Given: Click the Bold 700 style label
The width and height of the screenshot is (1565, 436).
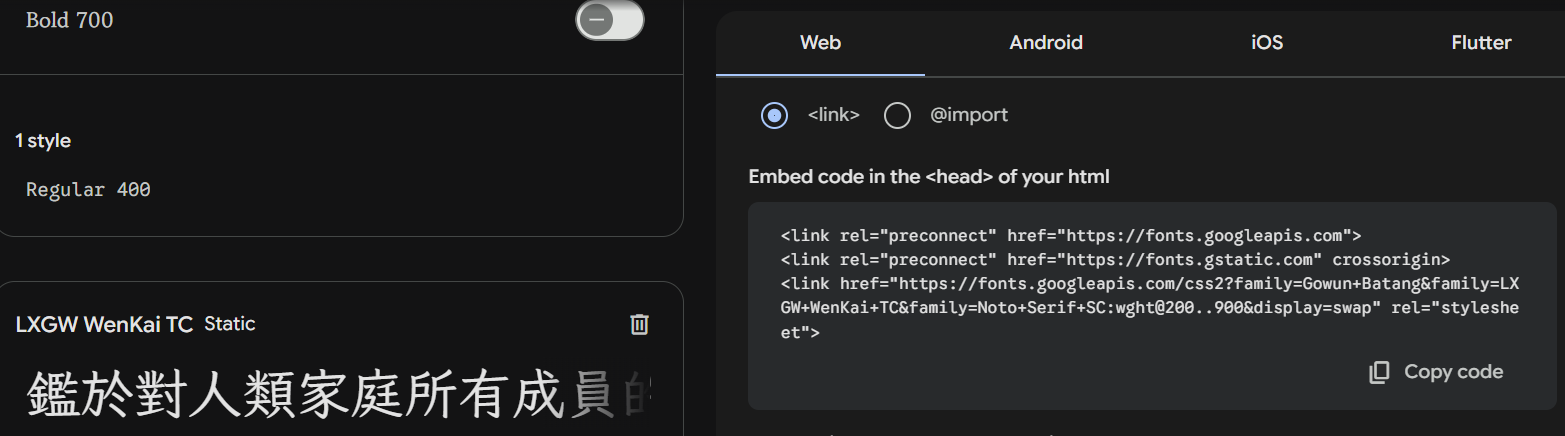Looking at the screenshot, I should pos(69,20).
